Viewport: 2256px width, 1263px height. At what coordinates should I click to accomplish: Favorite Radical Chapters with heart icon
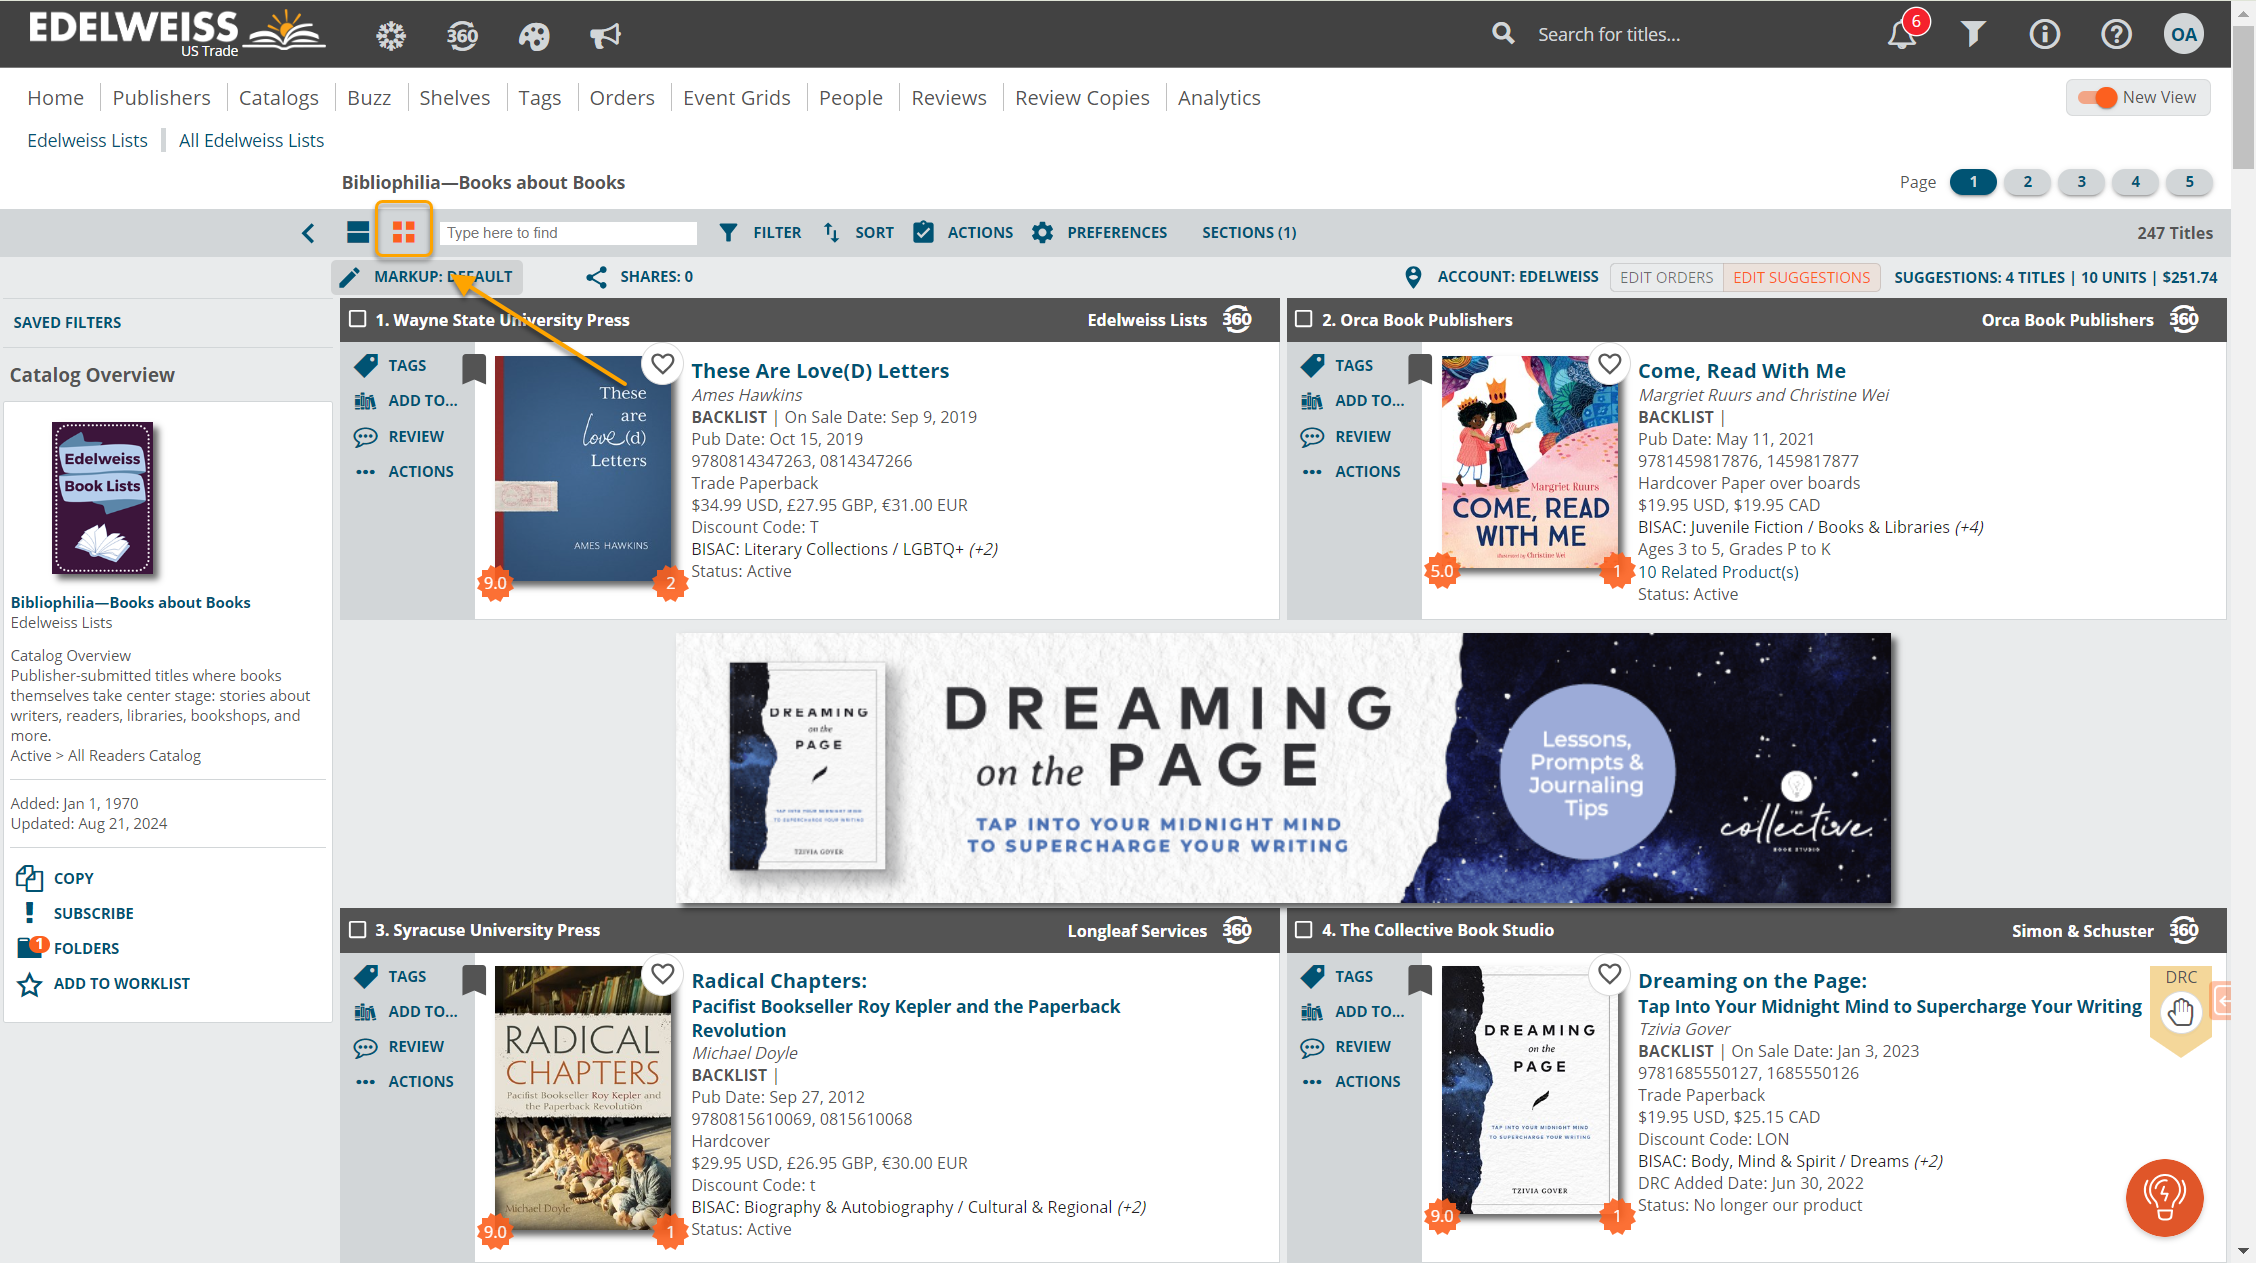click(x=662, y=974)
